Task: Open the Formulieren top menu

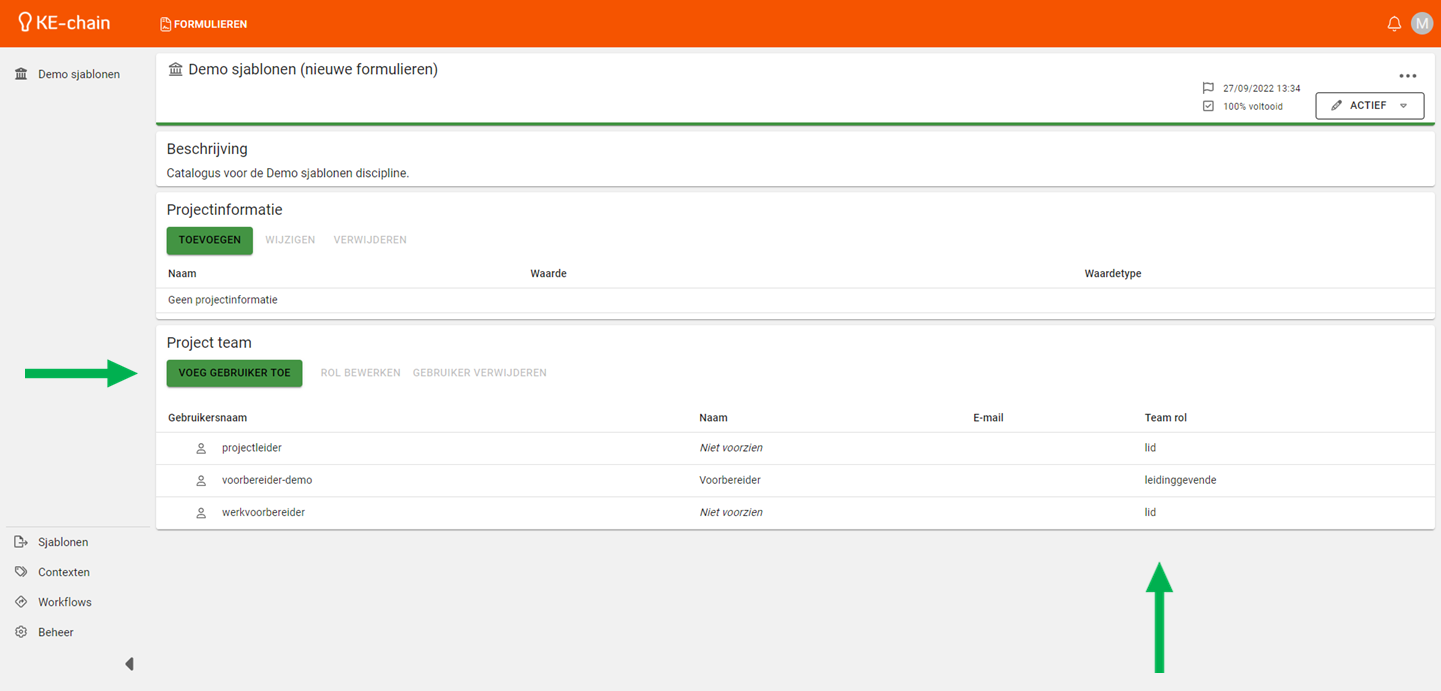Action: (x=204, y=24)
